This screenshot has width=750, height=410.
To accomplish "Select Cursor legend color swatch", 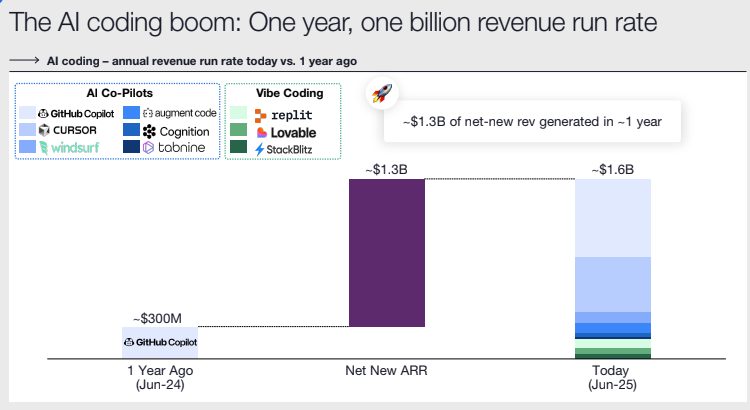I will [x=27, y=130].
